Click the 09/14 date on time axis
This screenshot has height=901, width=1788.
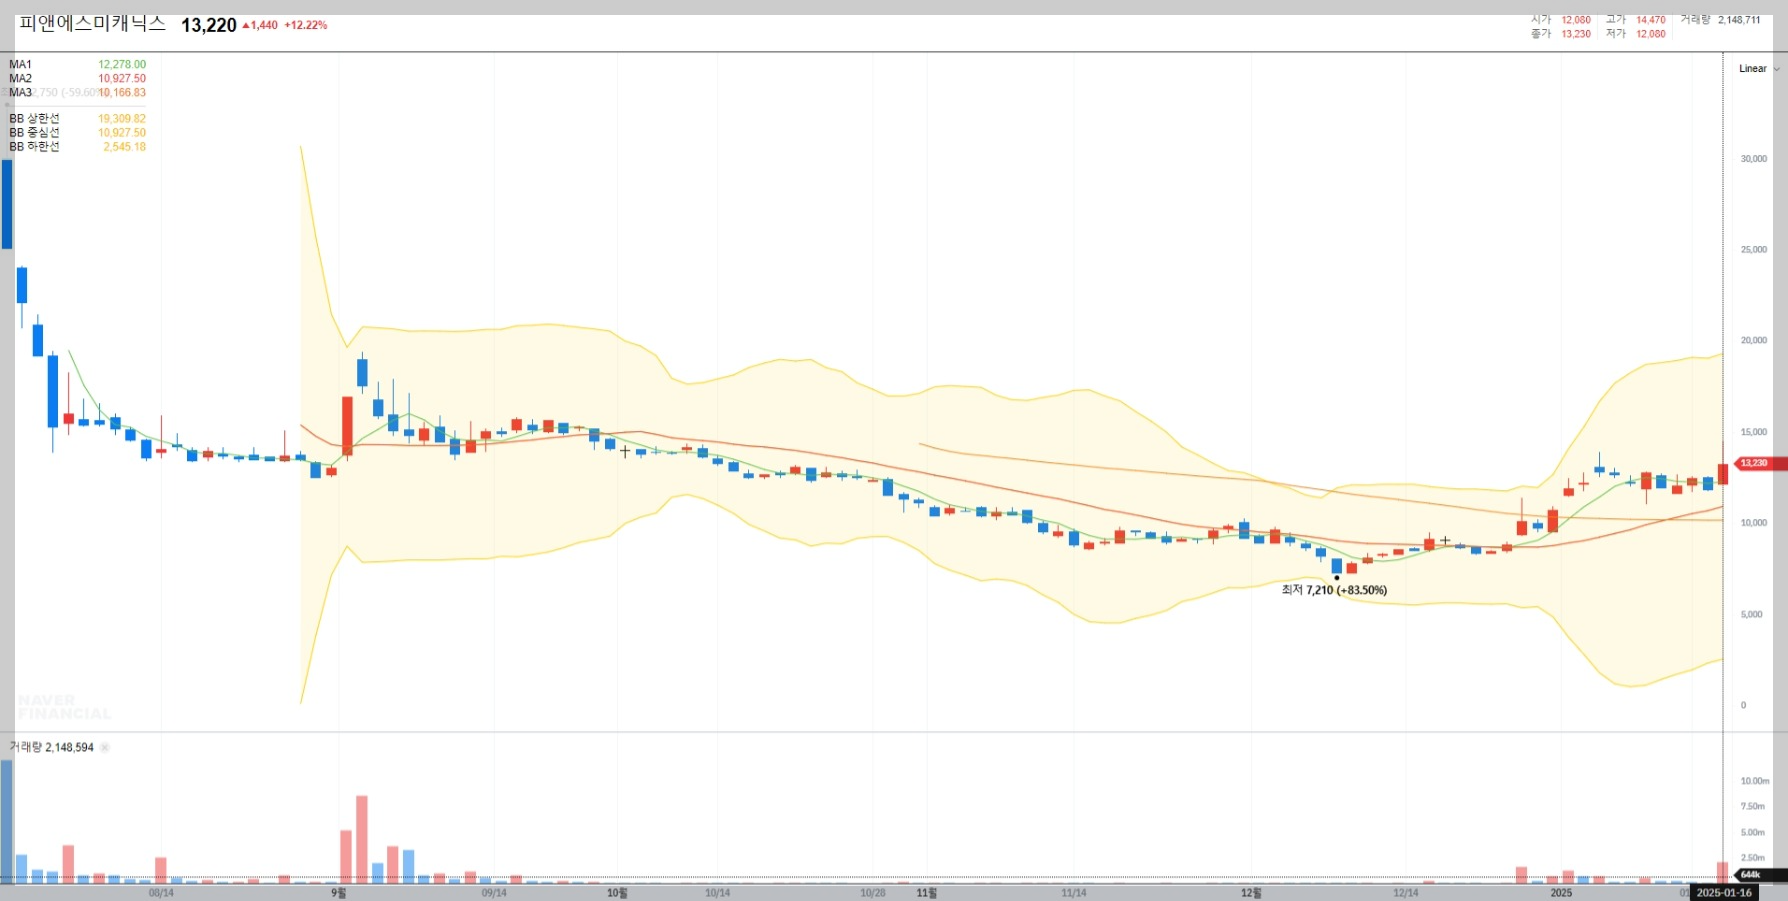[494, 893]
